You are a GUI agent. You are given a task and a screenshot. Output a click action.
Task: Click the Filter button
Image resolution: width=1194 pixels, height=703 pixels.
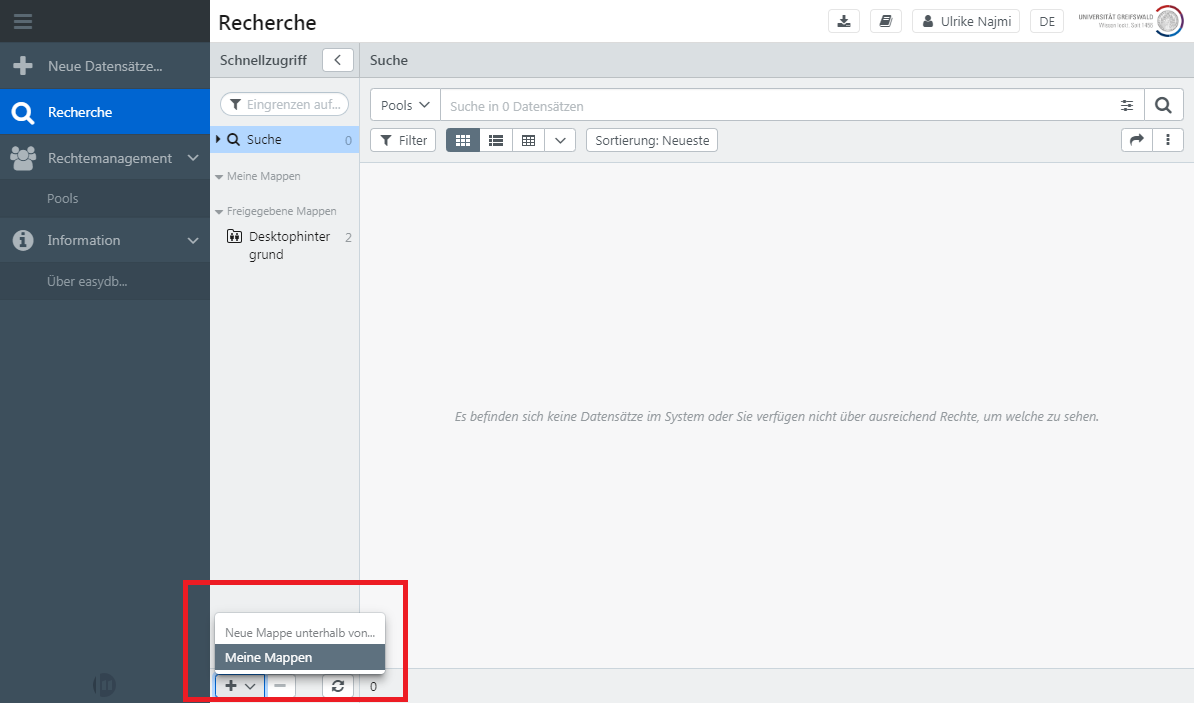(x=403, y=140)
